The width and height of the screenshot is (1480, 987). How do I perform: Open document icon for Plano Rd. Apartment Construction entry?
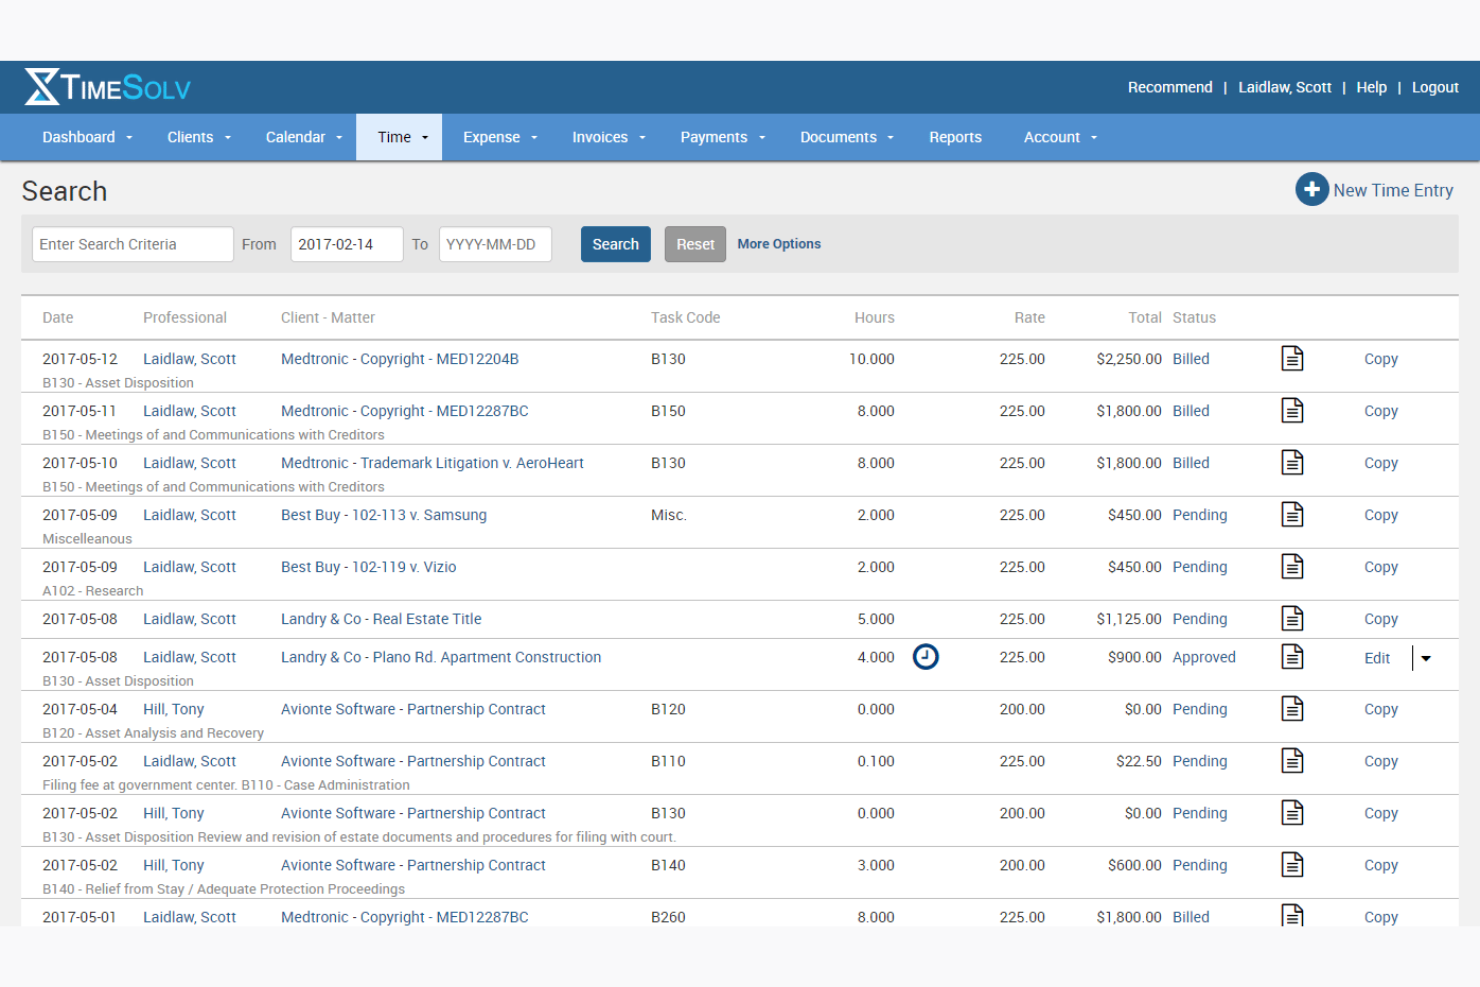(x=1292, y=656)
